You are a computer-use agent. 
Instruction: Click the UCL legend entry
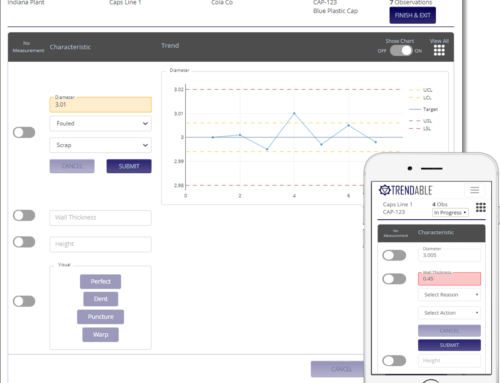(x=421, y=90)
